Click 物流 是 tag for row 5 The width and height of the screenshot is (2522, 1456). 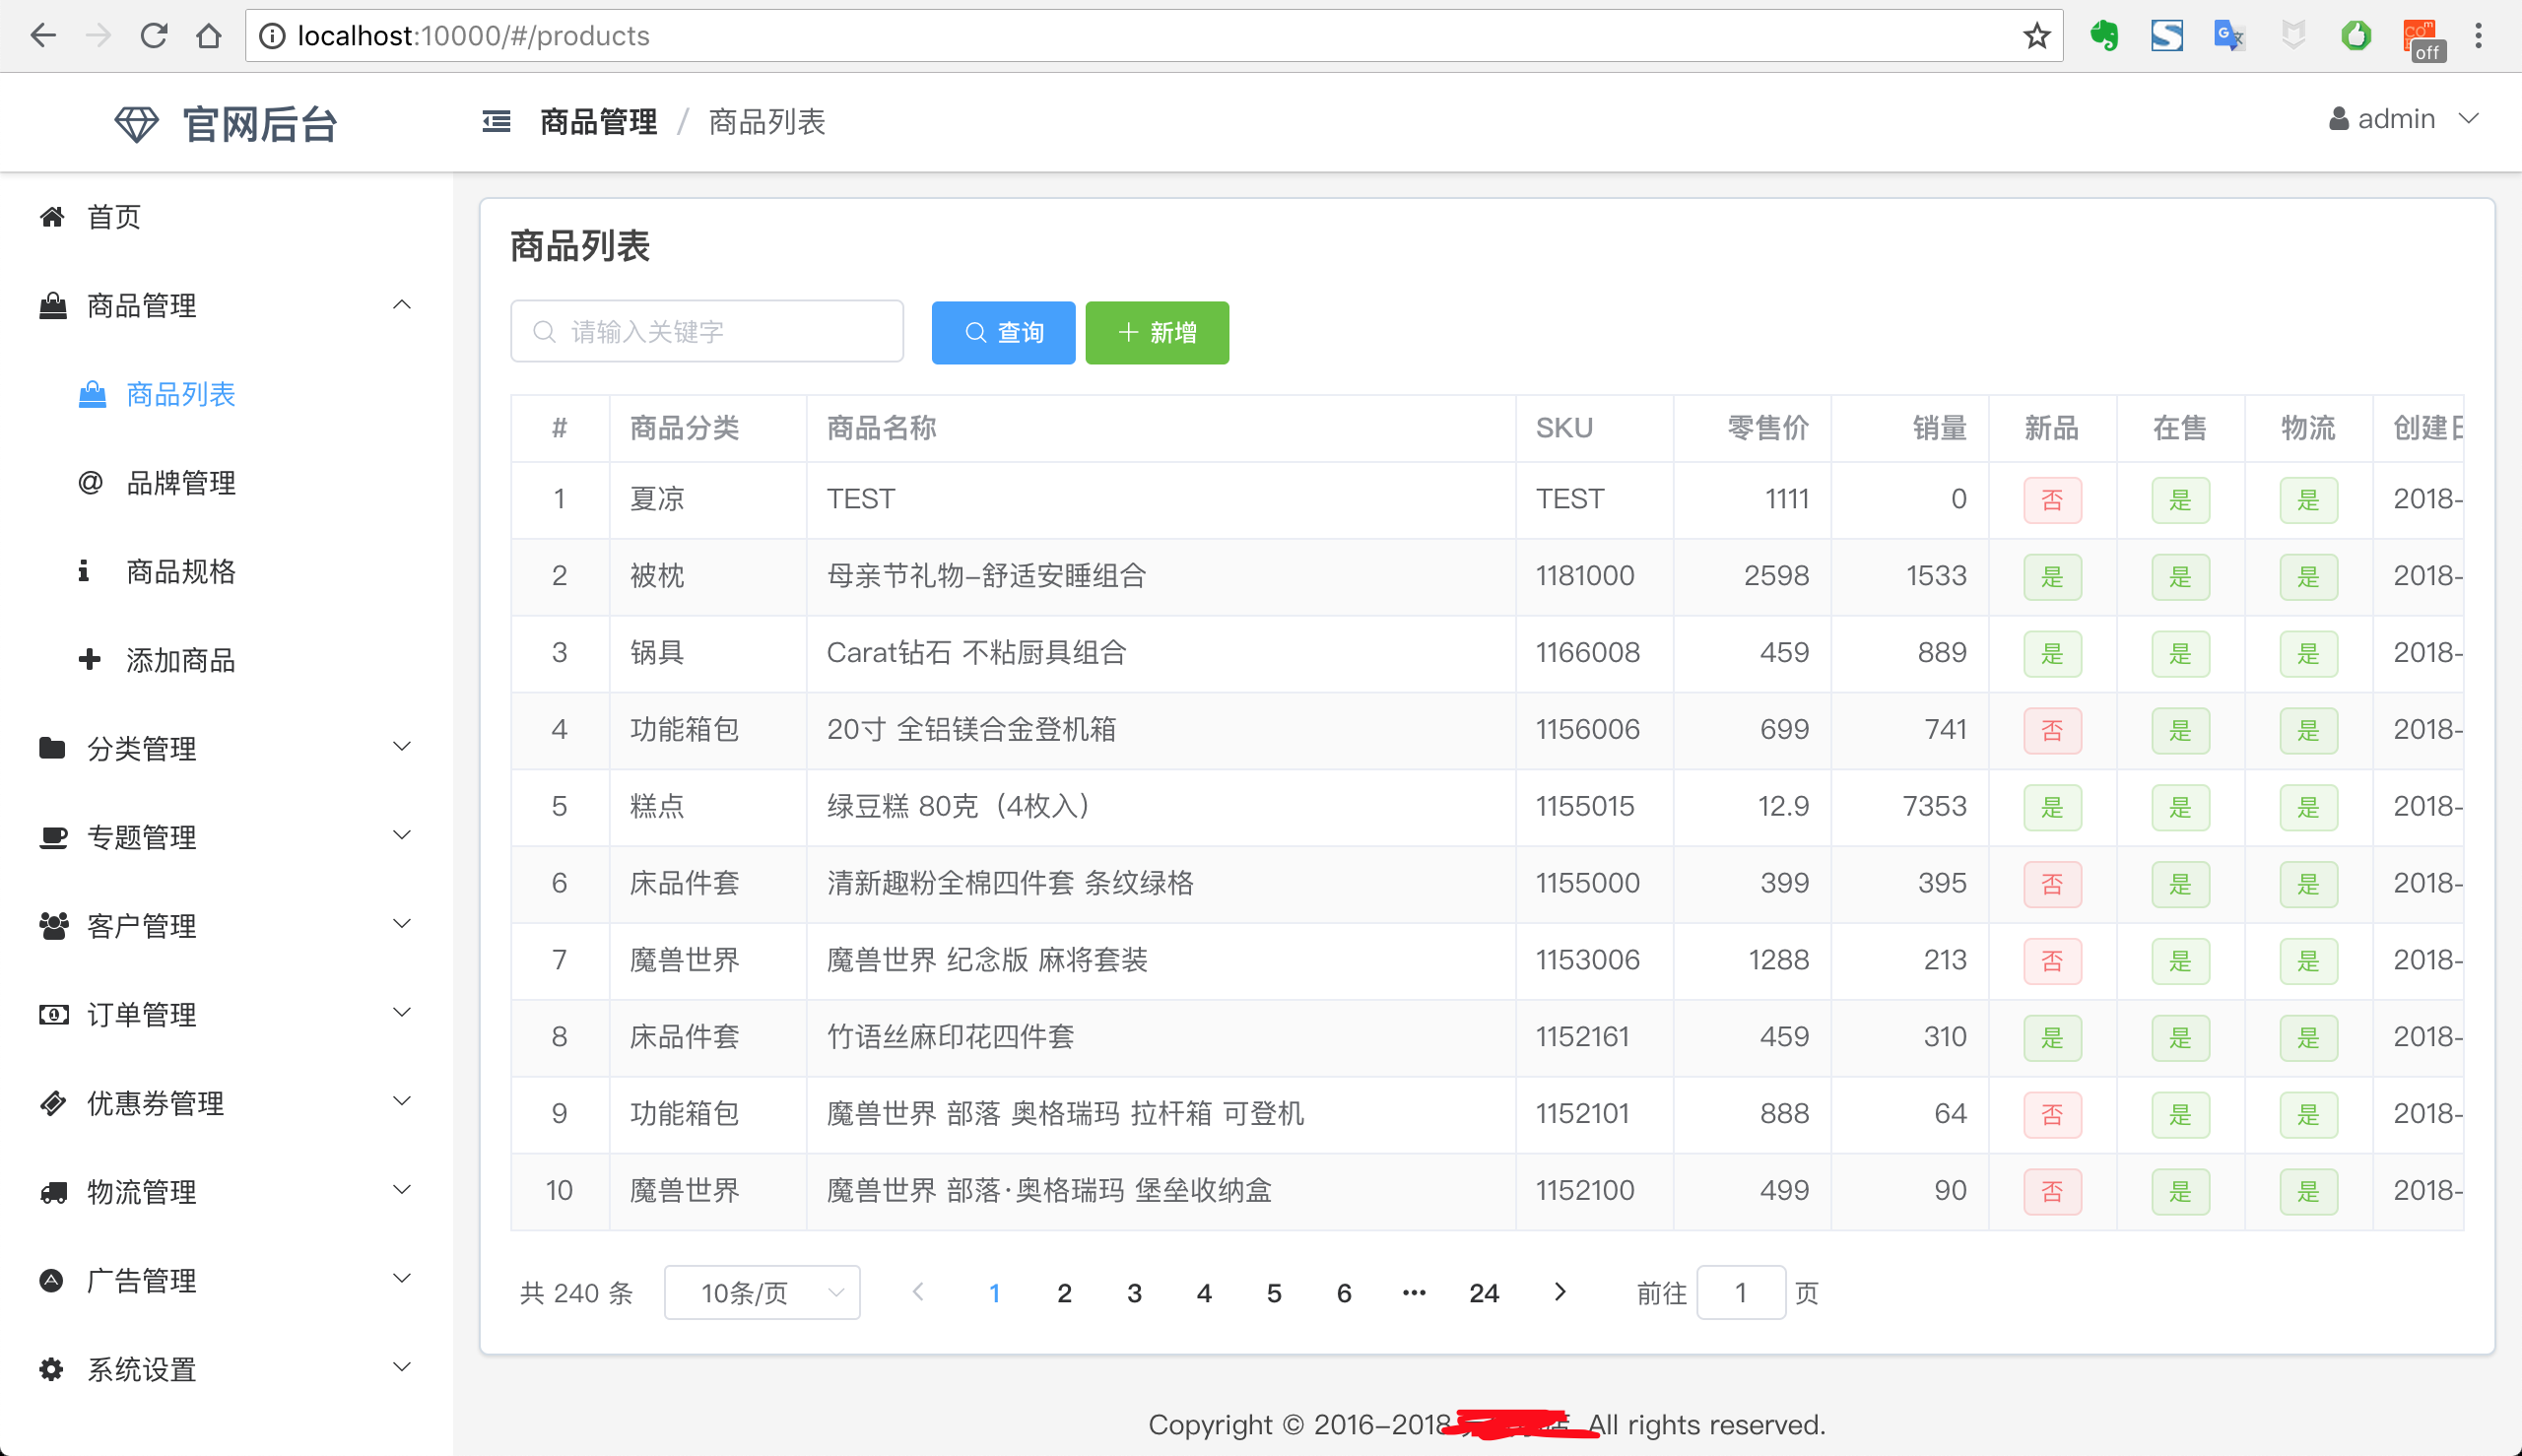pos(2307,807)
